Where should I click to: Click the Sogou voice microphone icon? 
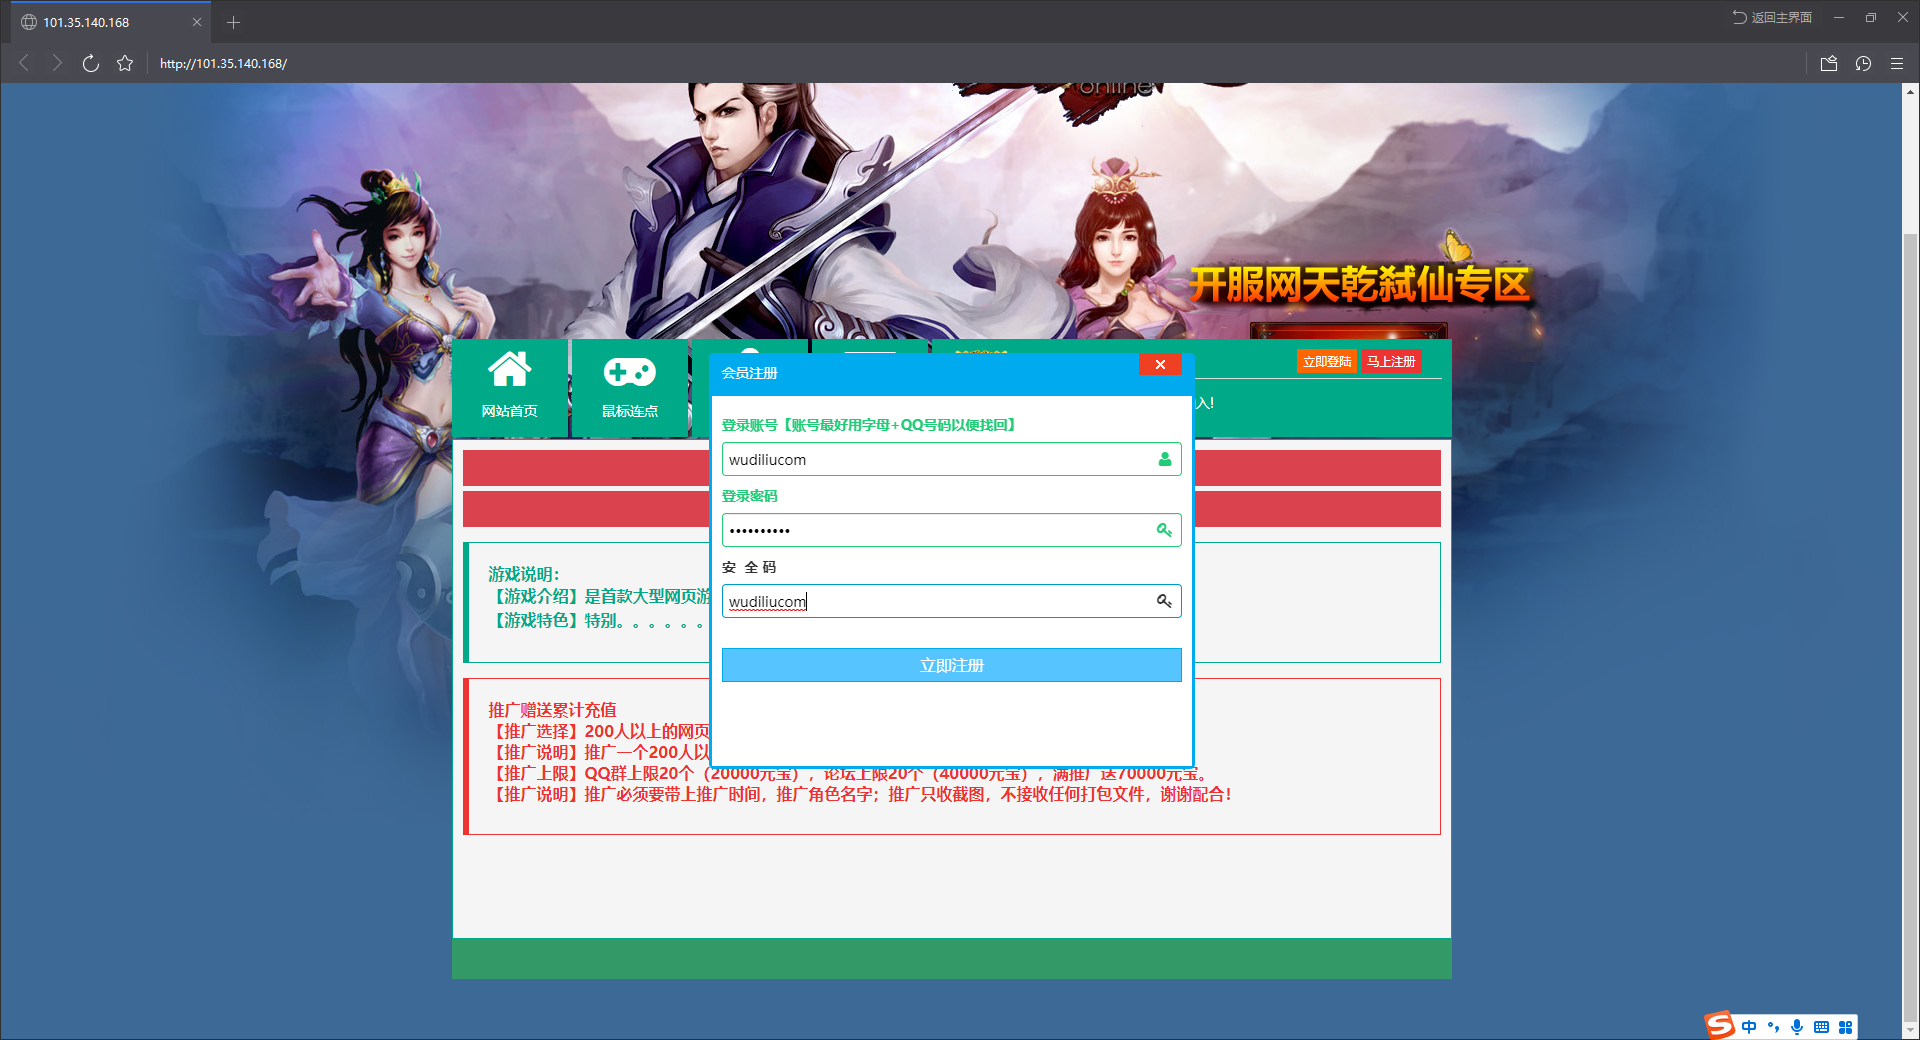click(x=1797, y=1027)
